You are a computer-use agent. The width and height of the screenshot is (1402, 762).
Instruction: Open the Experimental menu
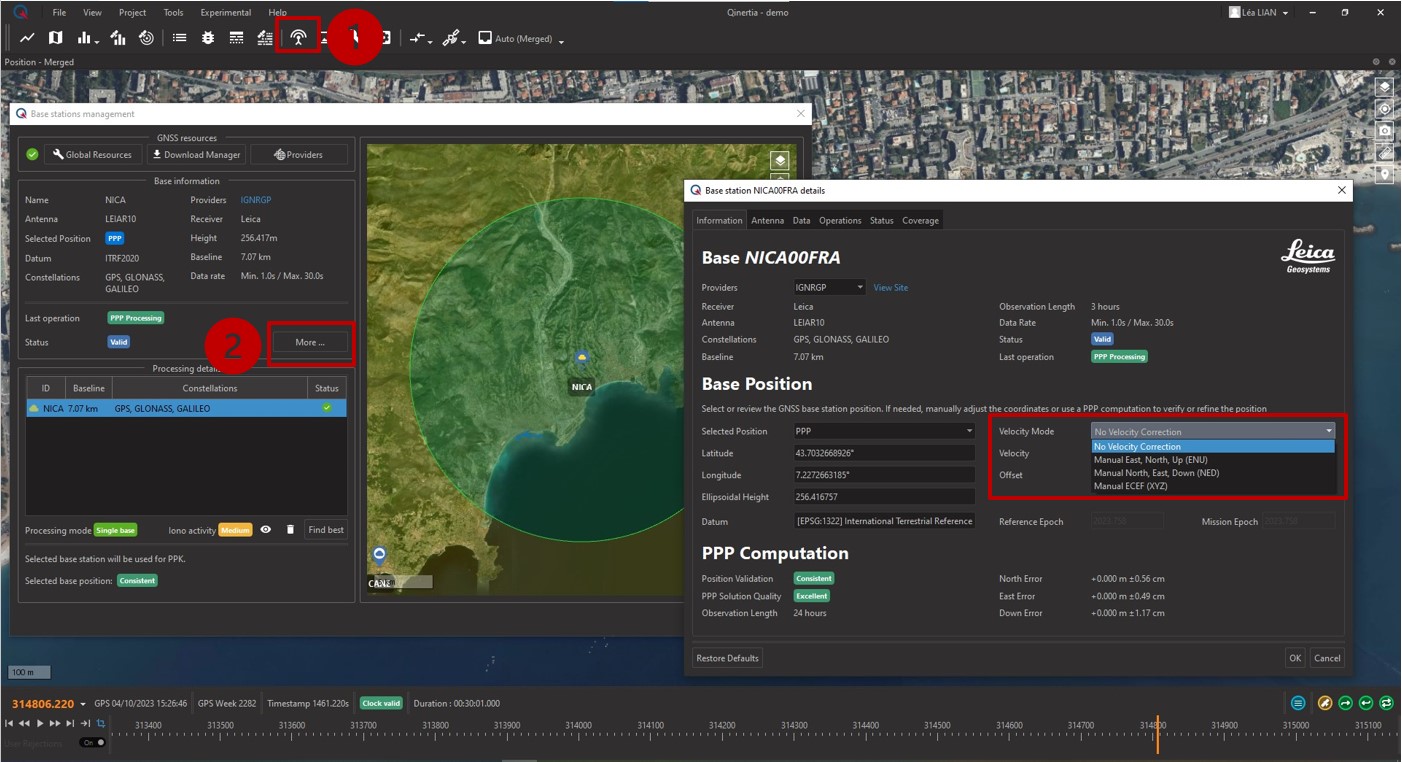pos(225,13)
